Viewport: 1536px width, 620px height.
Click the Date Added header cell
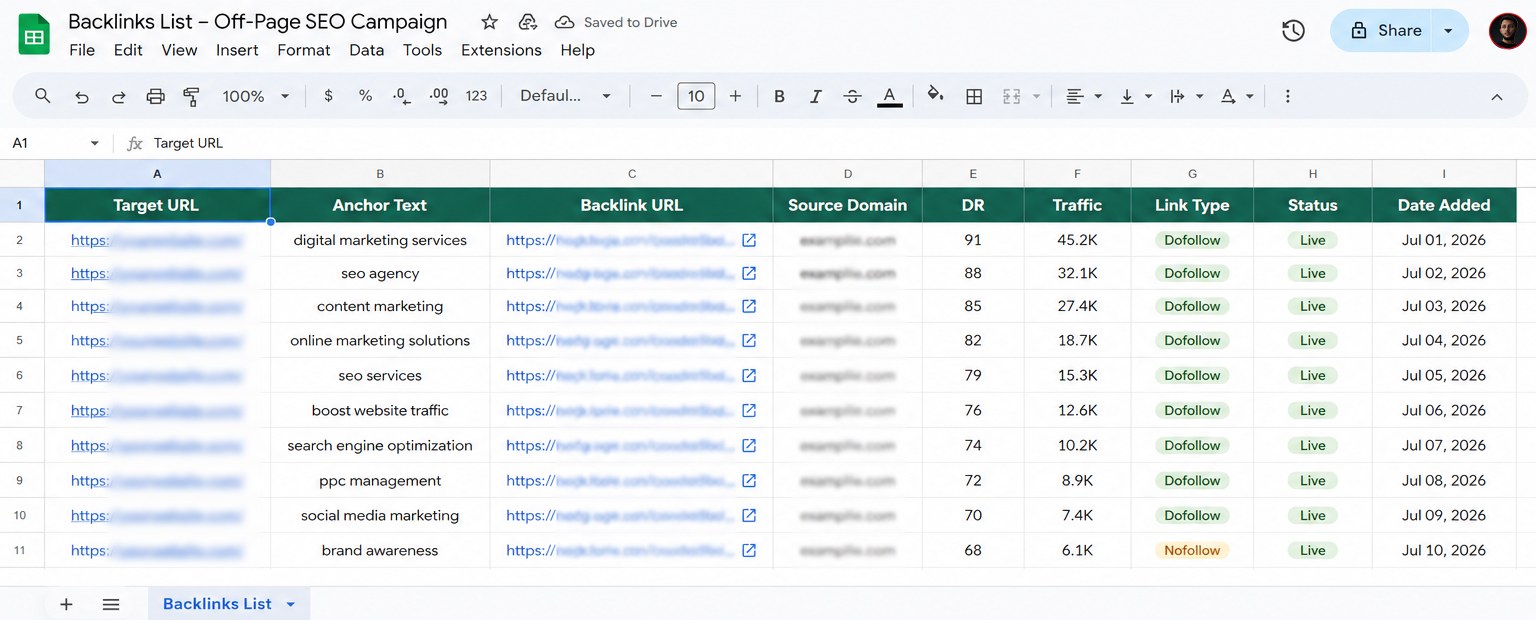coord(1444,205)
